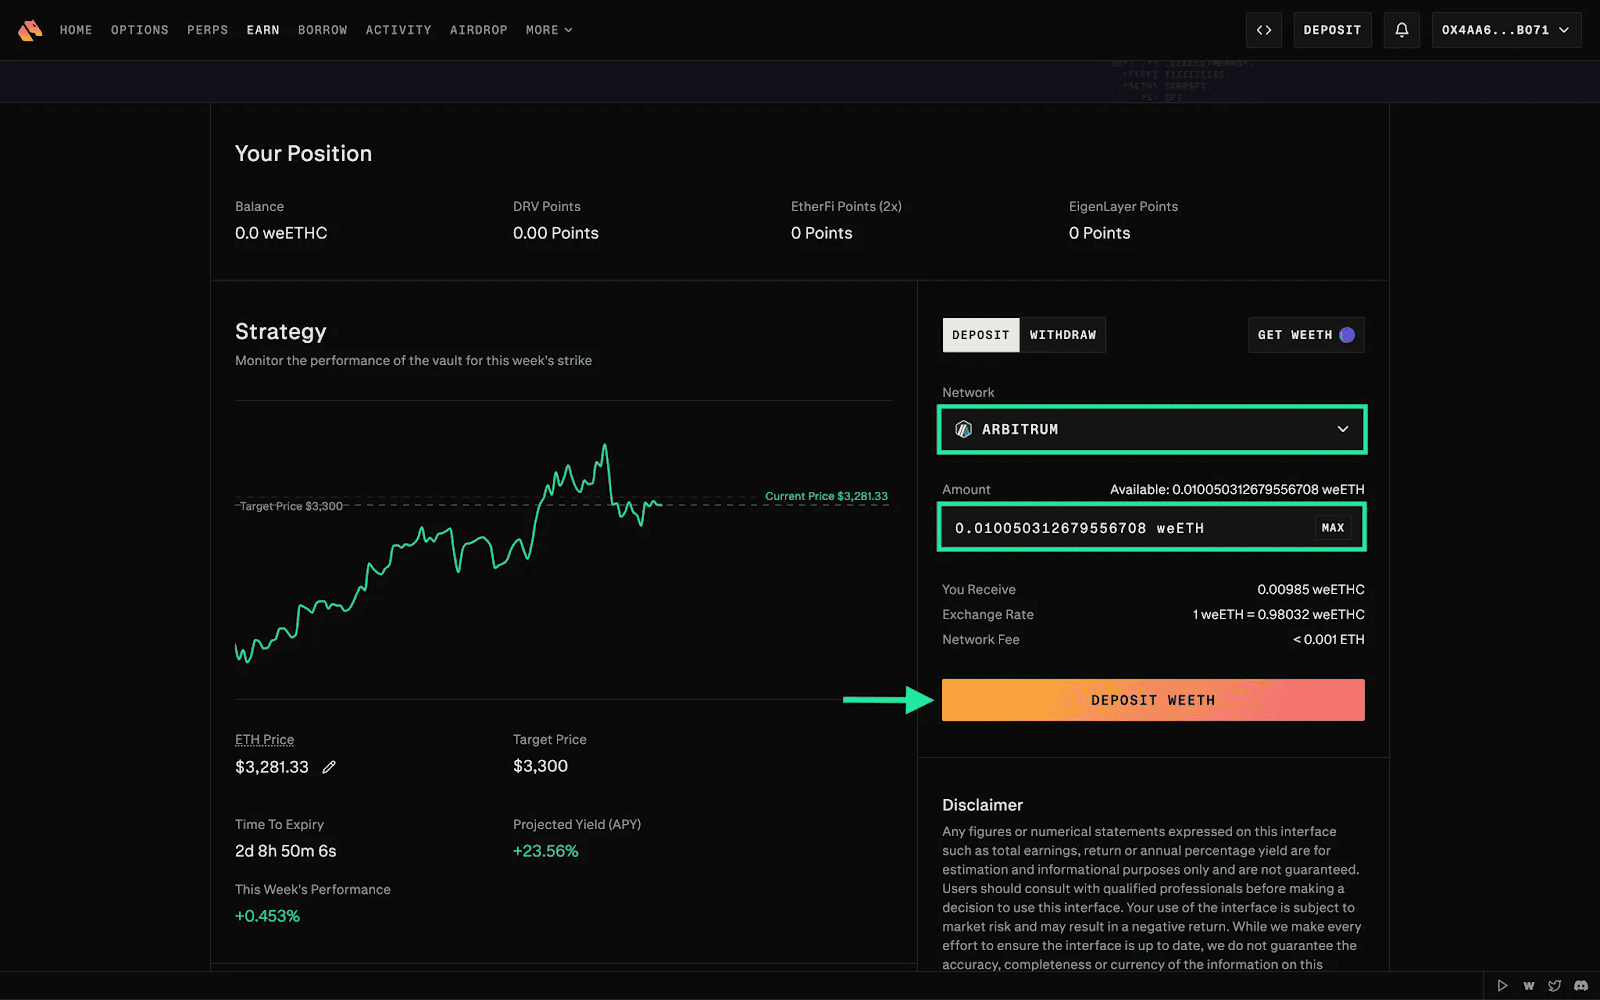Click the play triangle icon in the footer
This screenshot has height=1000, width=1600.
pyautogui.click(x=1503, y=985)
